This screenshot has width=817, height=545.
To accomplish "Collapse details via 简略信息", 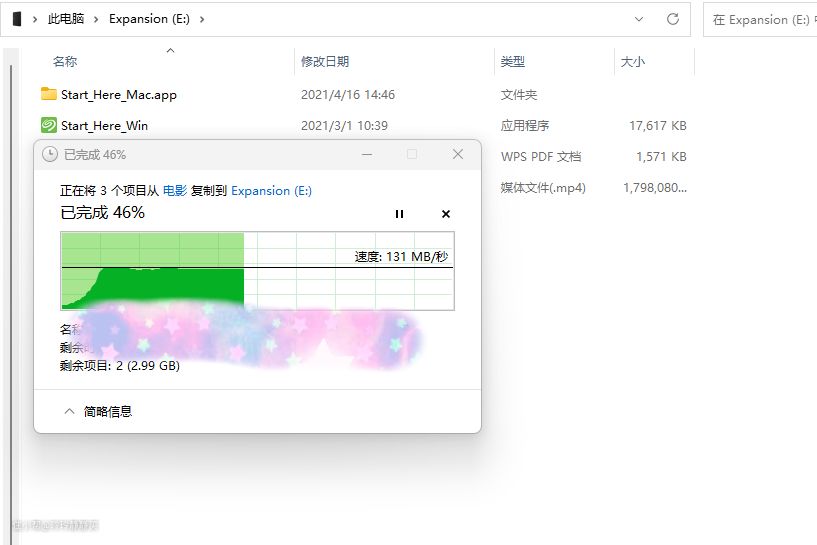I will pos(98,411).
